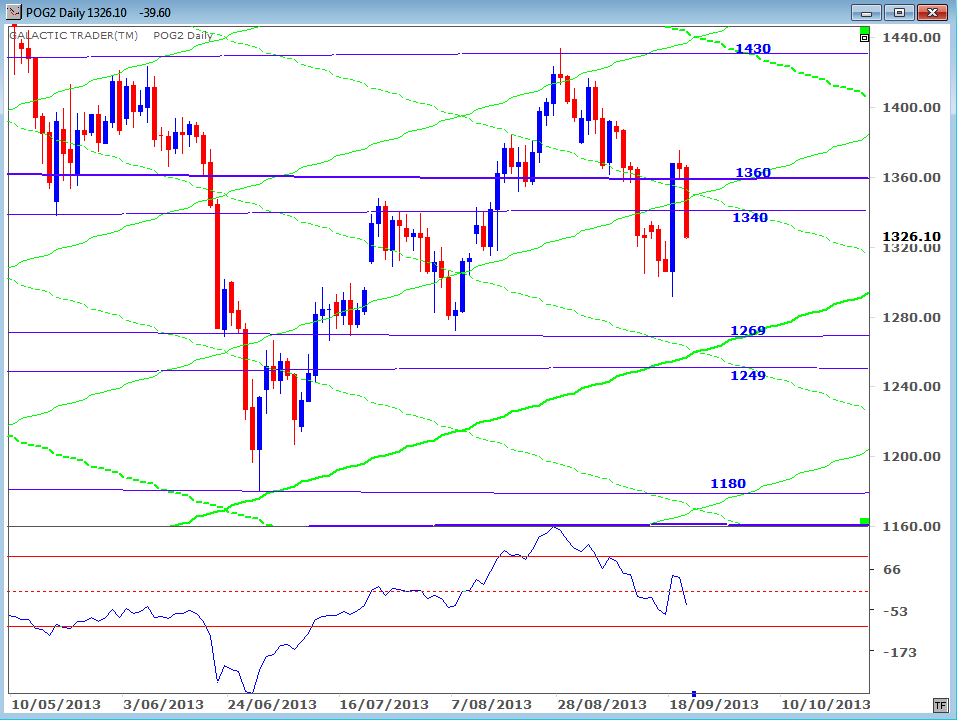Select the 1360 price level label

[x=753, y=173]
